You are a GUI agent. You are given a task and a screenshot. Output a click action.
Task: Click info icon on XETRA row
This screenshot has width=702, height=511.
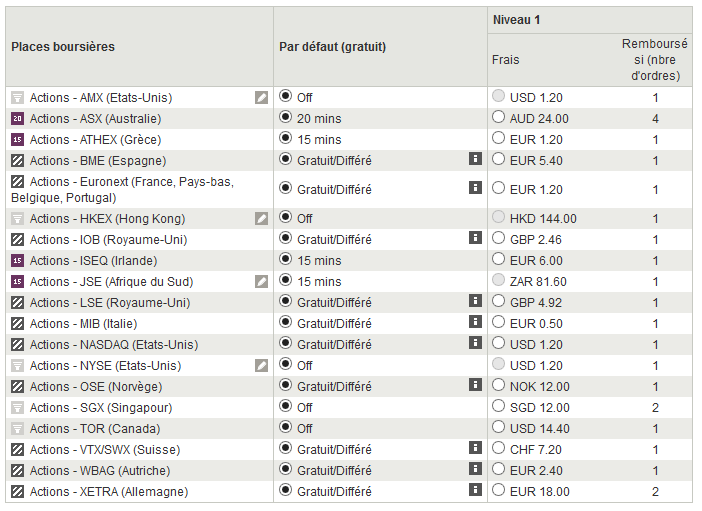click(x=475, y=491)
